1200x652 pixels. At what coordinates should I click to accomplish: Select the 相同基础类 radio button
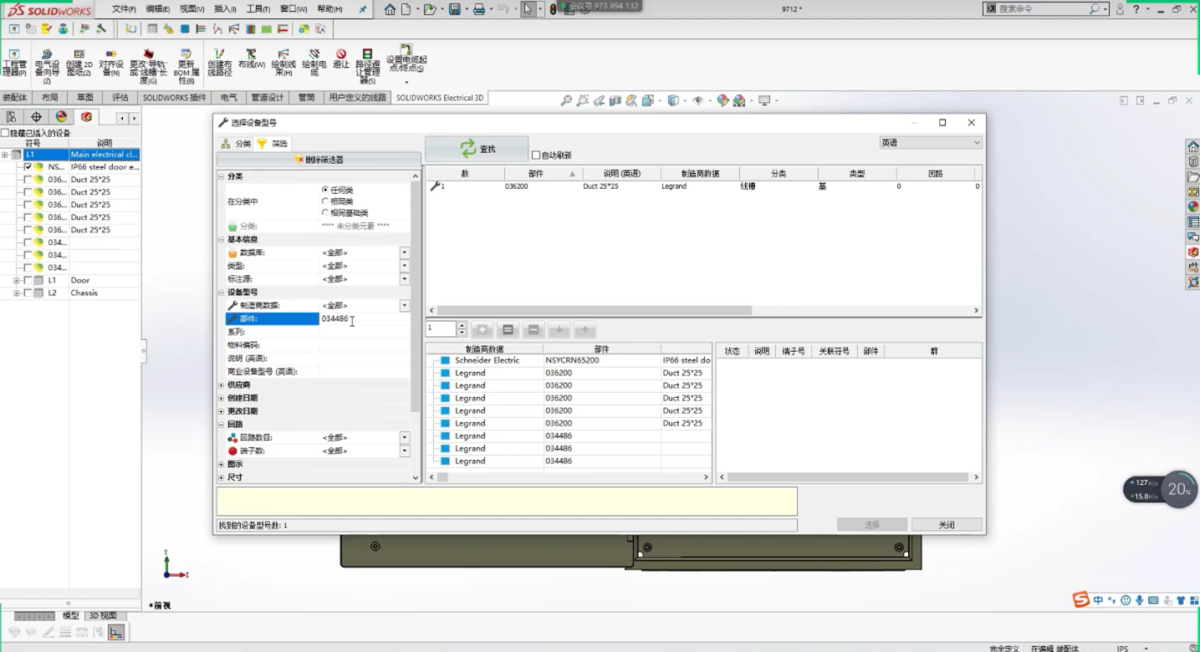pos(325,213)
